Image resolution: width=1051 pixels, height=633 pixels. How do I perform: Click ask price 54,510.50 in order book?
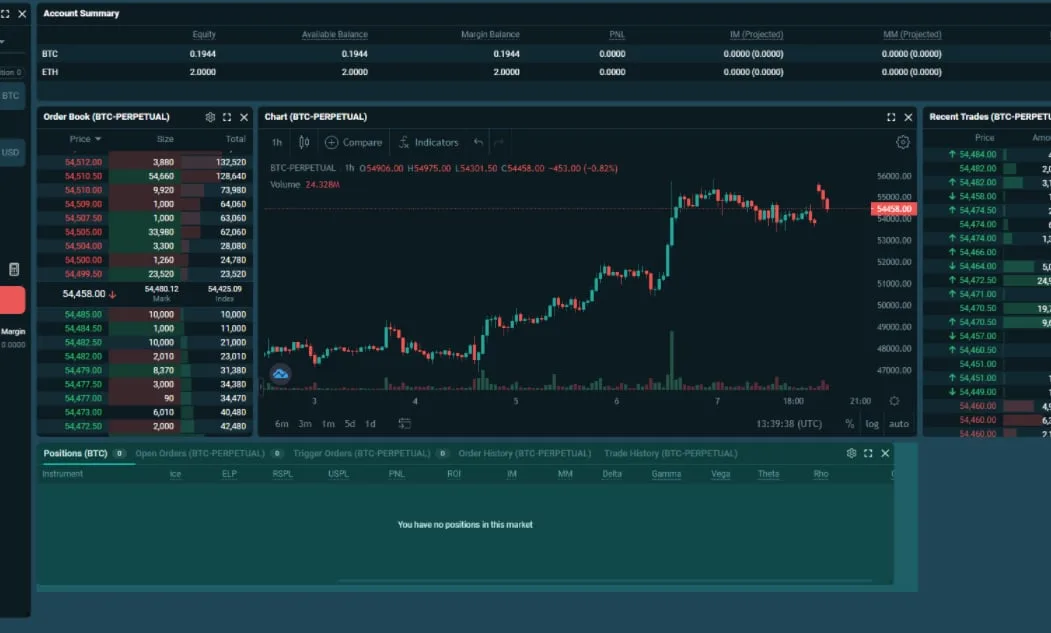pos(83,176)
